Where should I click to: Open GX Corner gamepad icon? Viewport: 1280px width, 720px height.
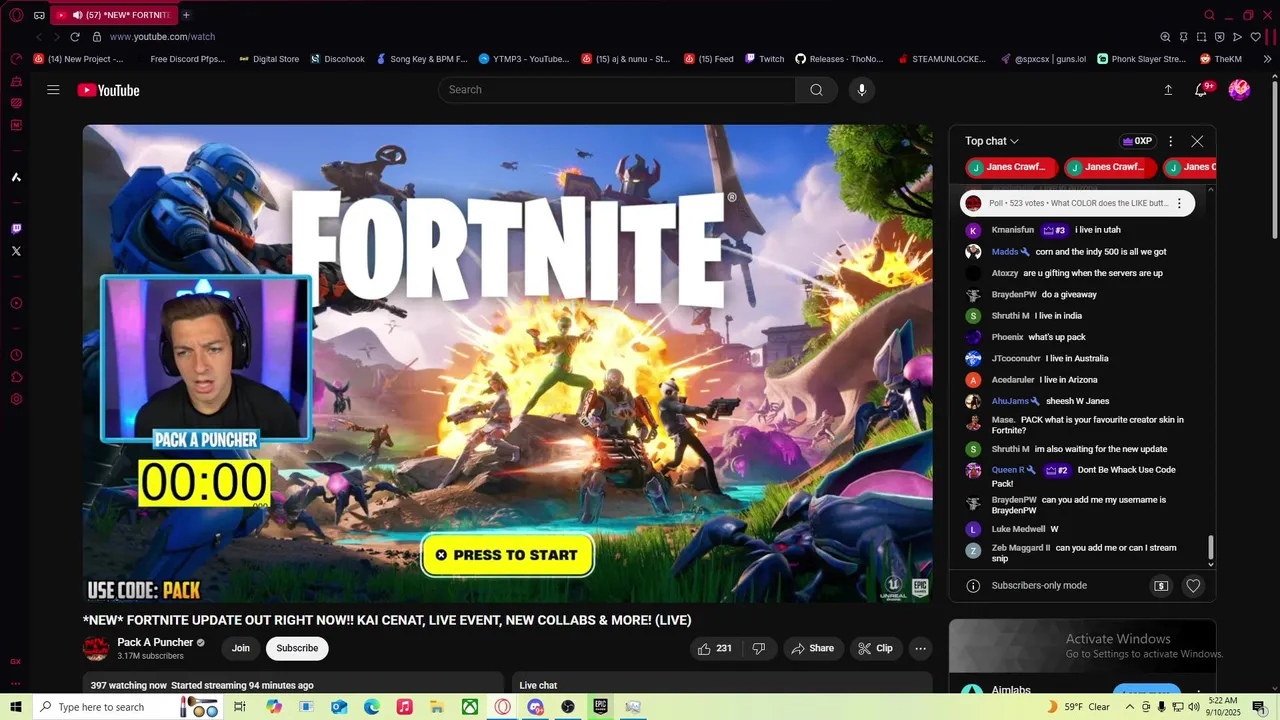coord(39,15)
